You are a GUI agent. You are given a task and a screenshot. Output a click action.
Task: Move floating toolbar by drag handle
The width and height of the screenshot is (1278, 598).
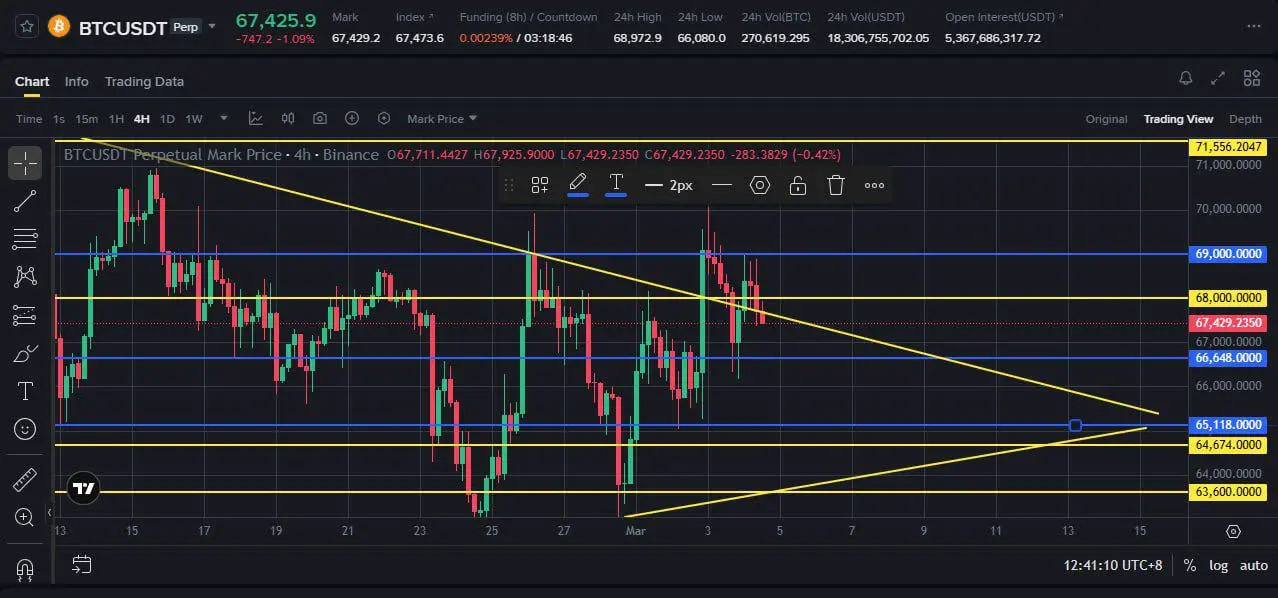509,185
